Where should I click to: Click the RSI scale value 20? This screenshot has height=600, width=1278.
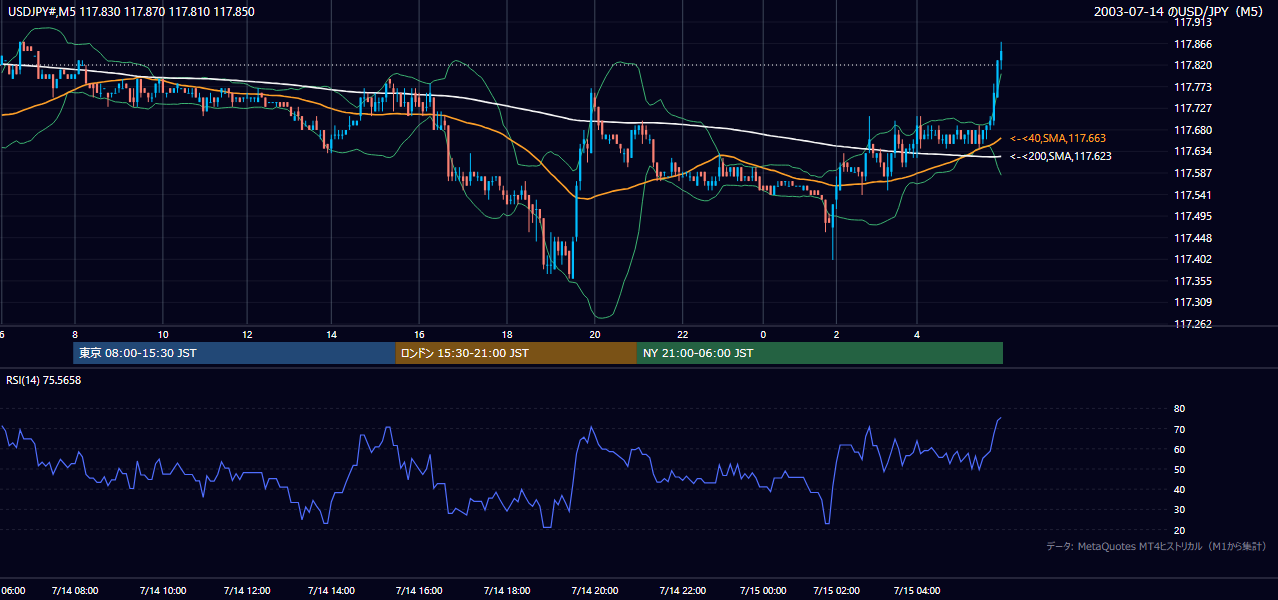coord(1180,530)
